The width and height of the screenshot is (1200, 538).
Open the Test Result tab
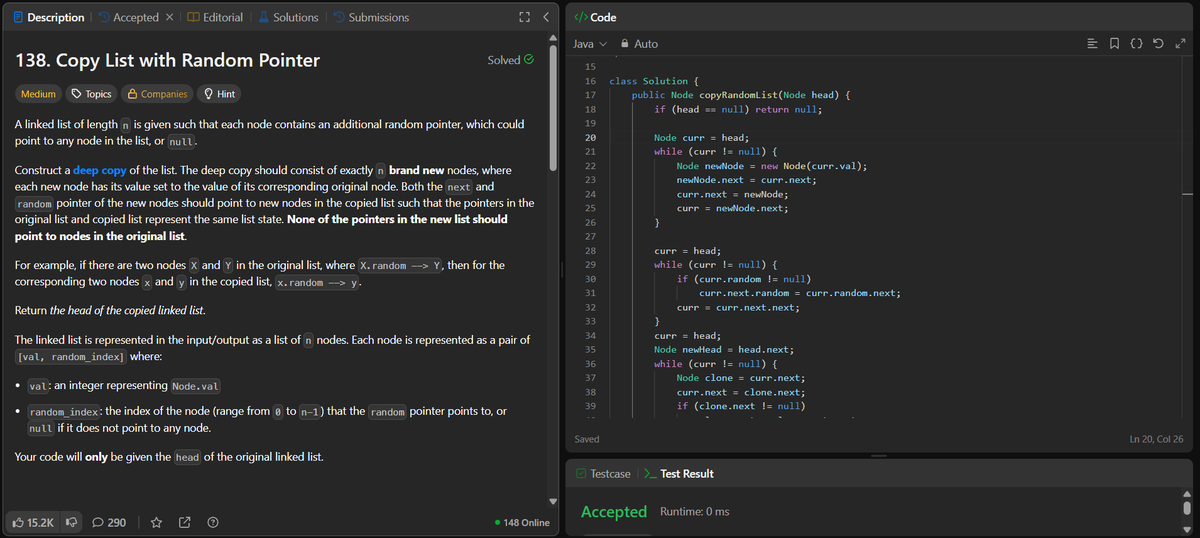tap(677, 473)
